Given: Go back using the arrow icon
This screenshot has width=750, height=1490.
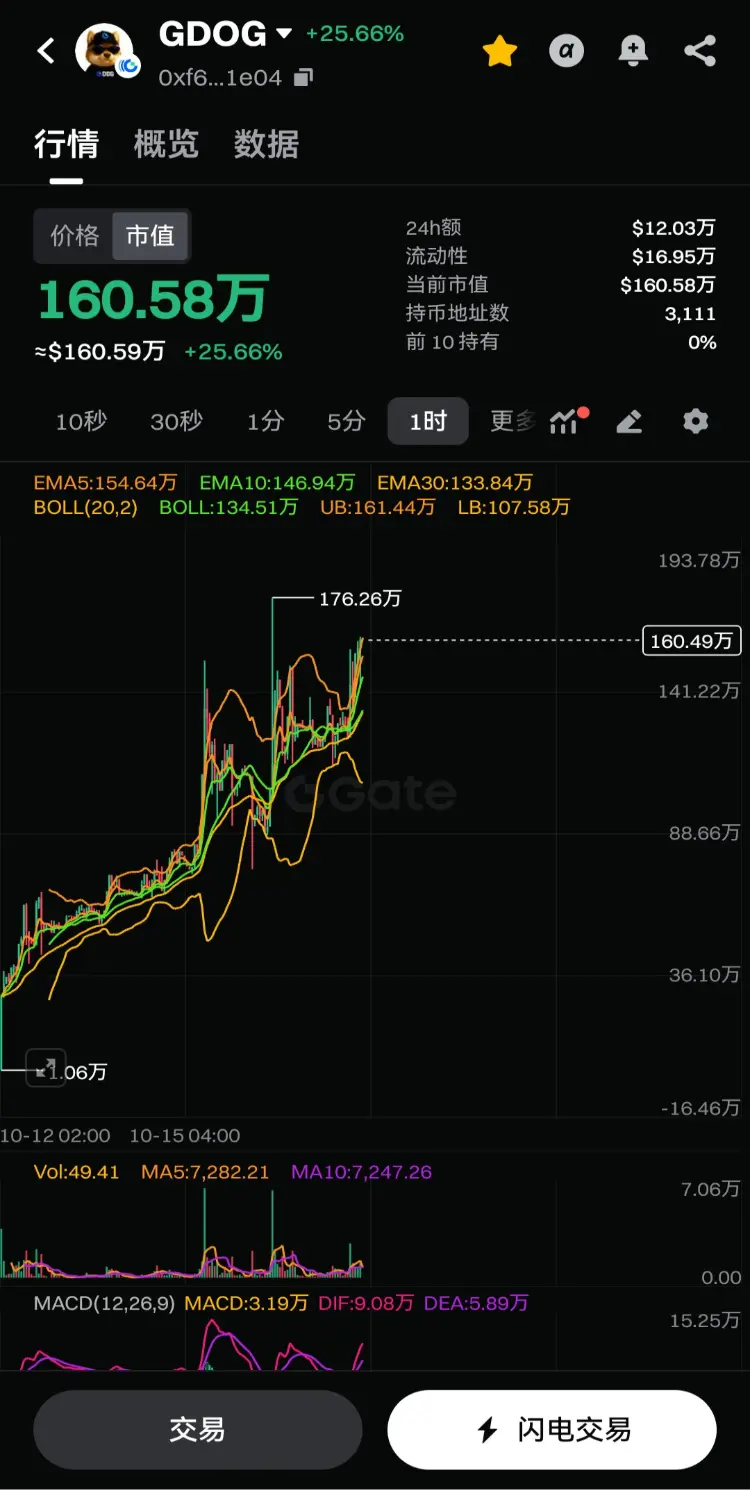Looking at the screenshot, I should click(x=46, y=50).
